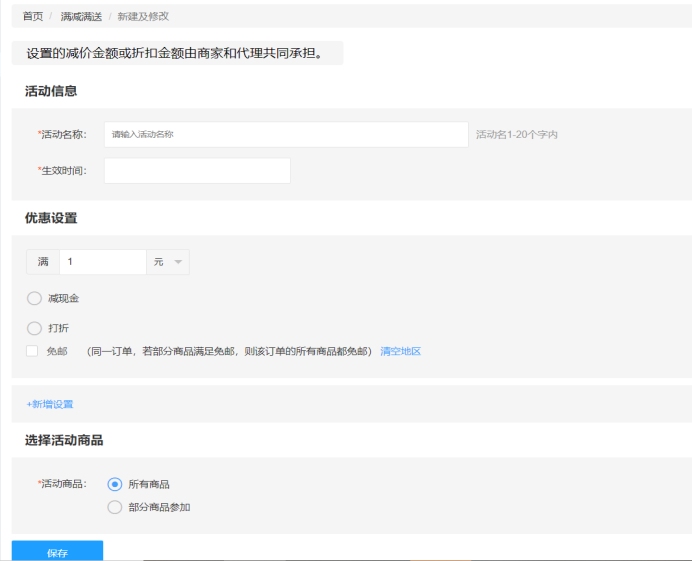This screenshot has height=561, width=692.
Task: Click the 生效时间 field label
Action: (x=62, y=170)
